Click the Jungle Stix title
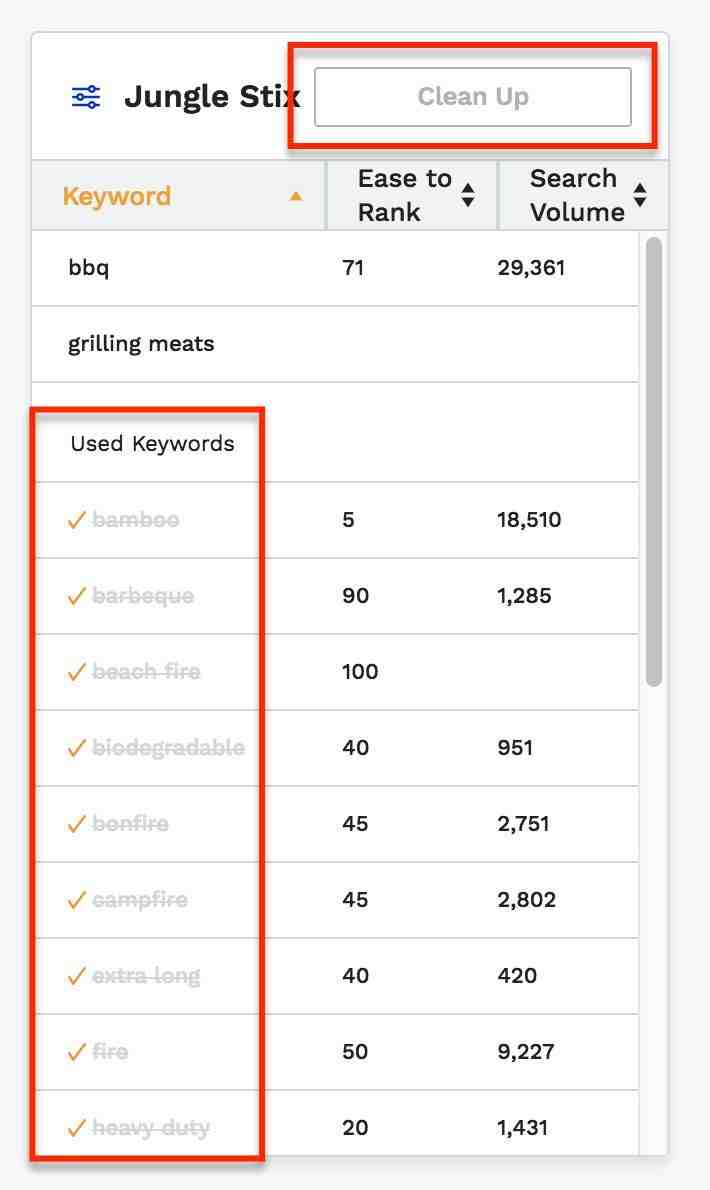The height and width of the screenshot is (1190, 710). (211, 97)
